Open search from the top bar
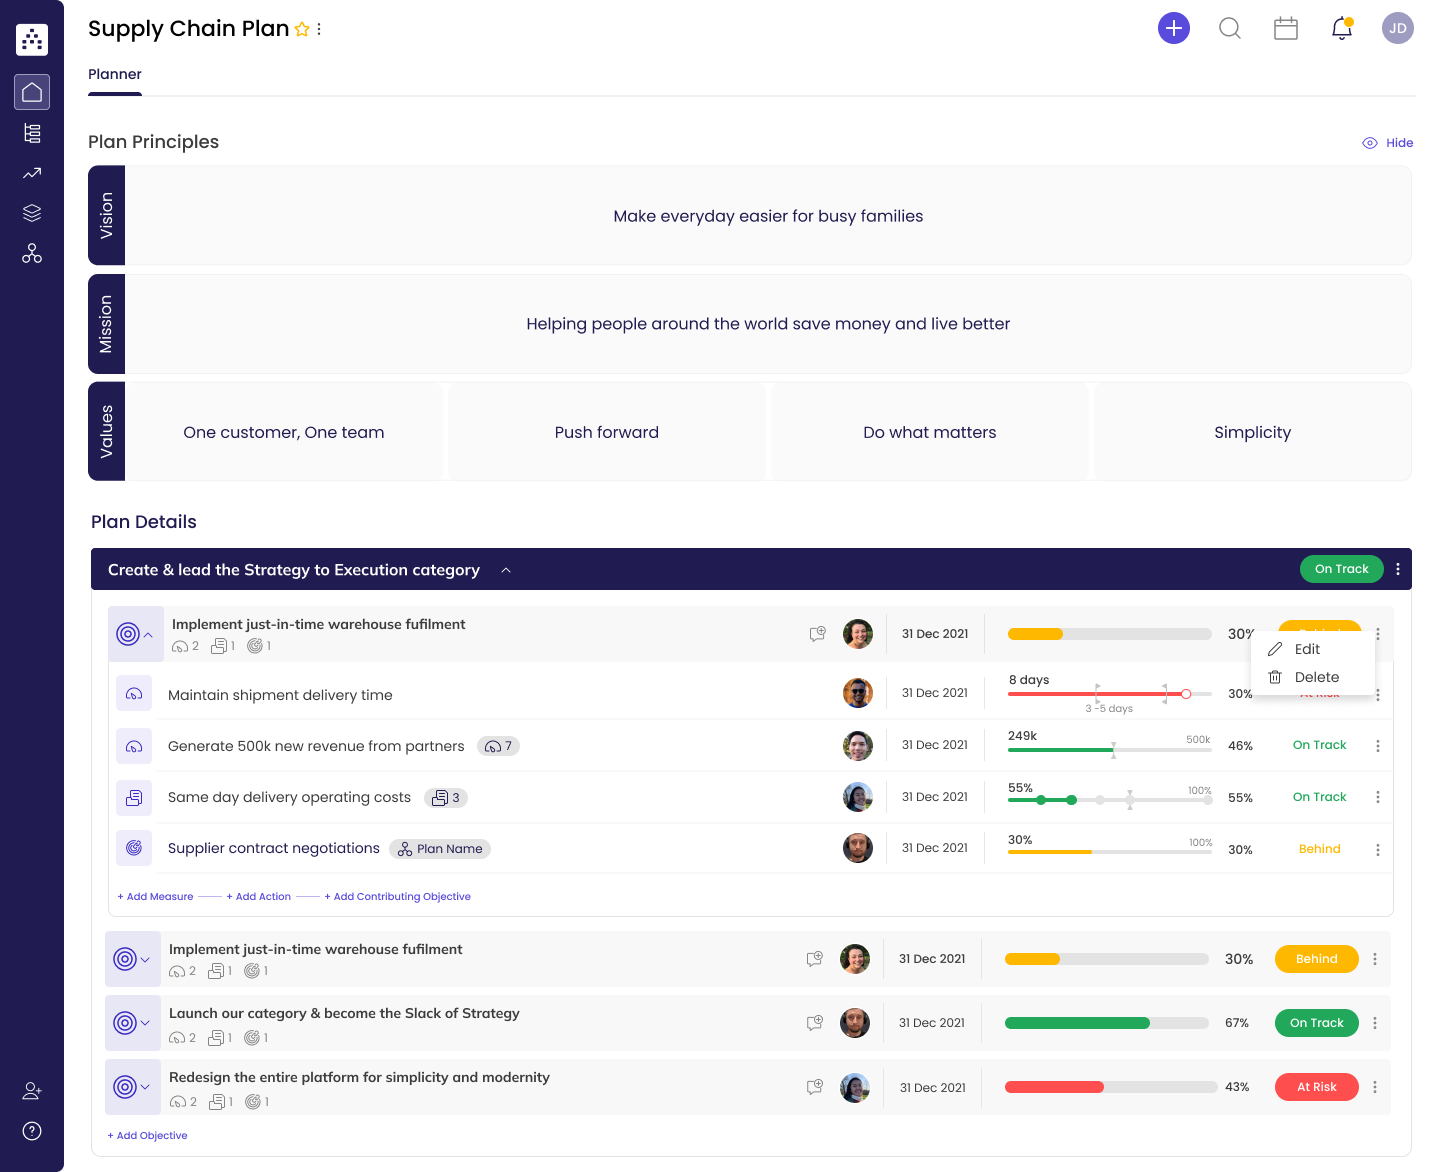The height and width of the screenshot is (1172, 1440). pyautogui.click(x=1230, y=28)
